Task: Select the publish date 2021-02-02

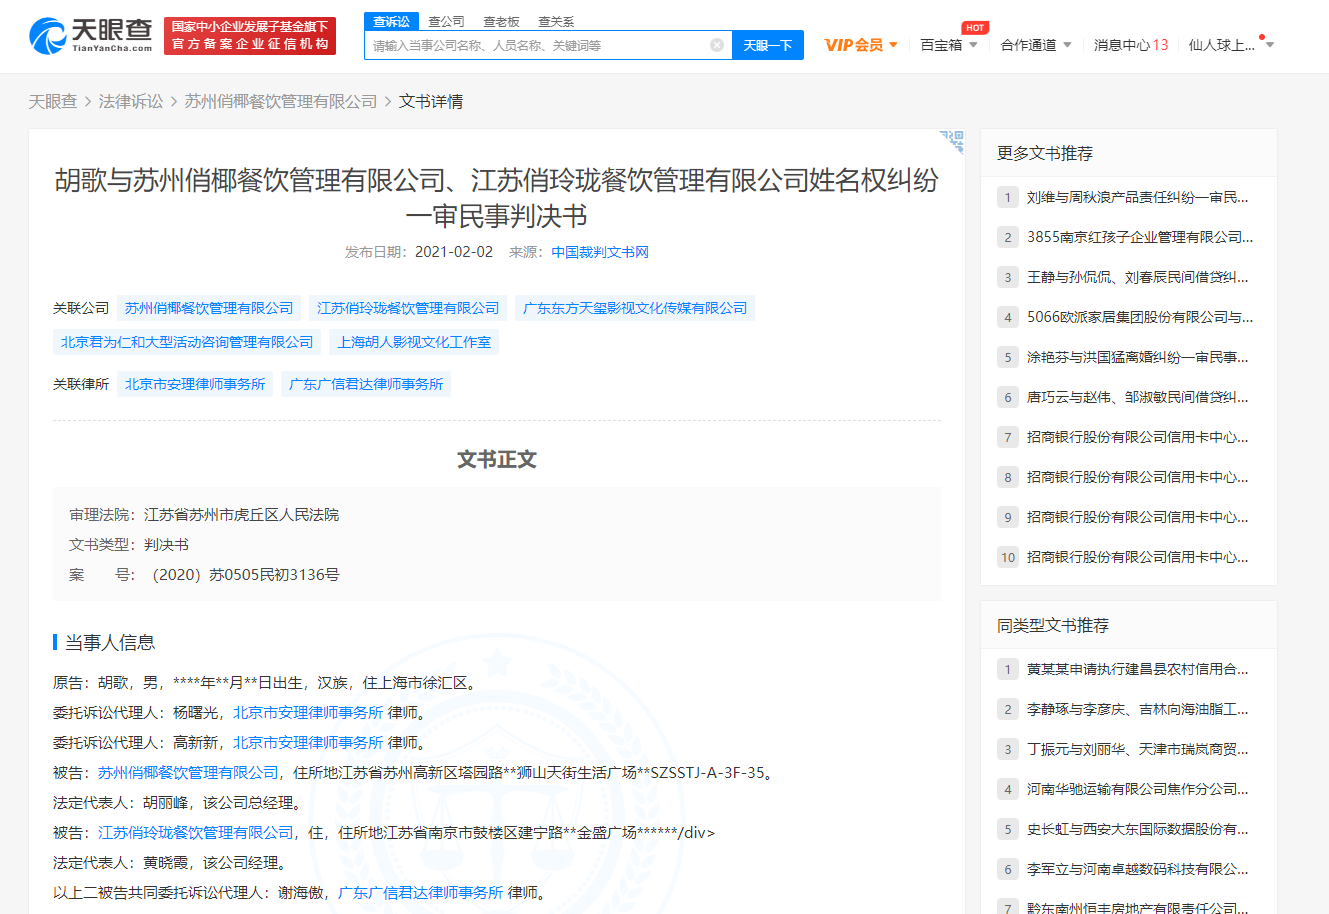Action: tap(454, 252)
